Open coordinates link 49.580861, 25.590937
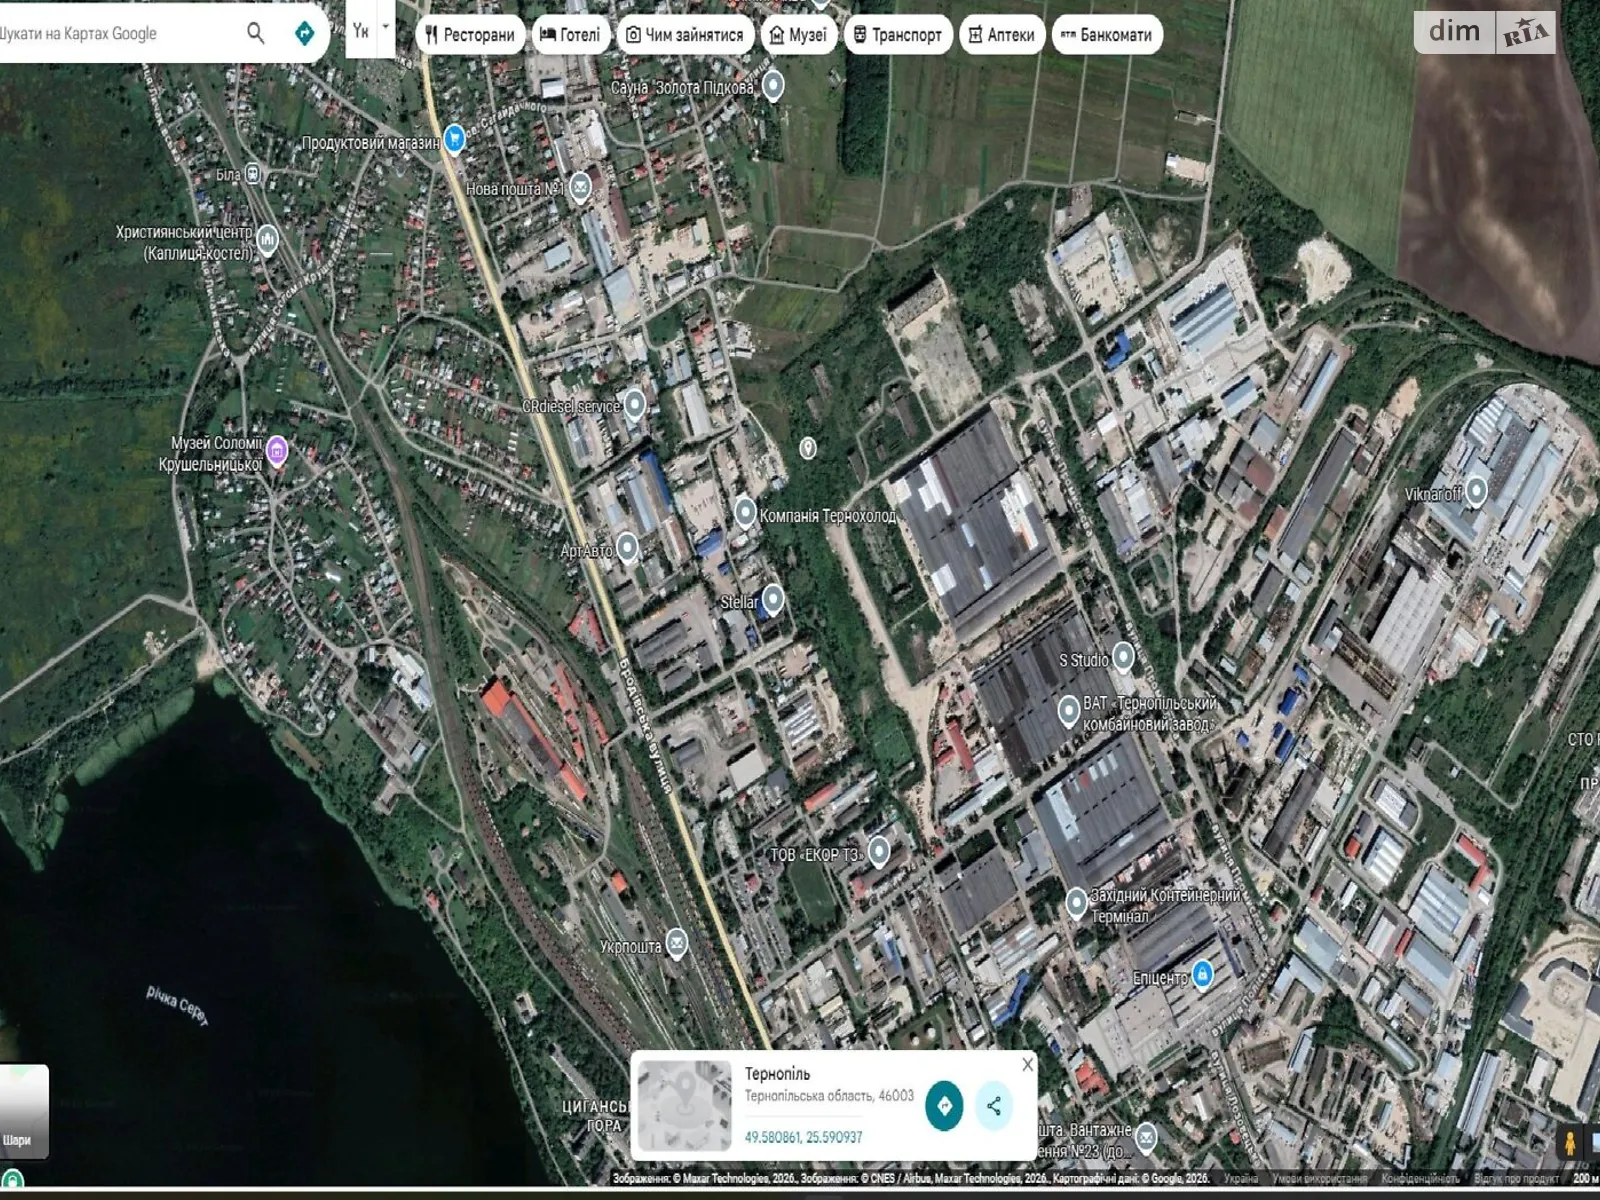 803,1137
